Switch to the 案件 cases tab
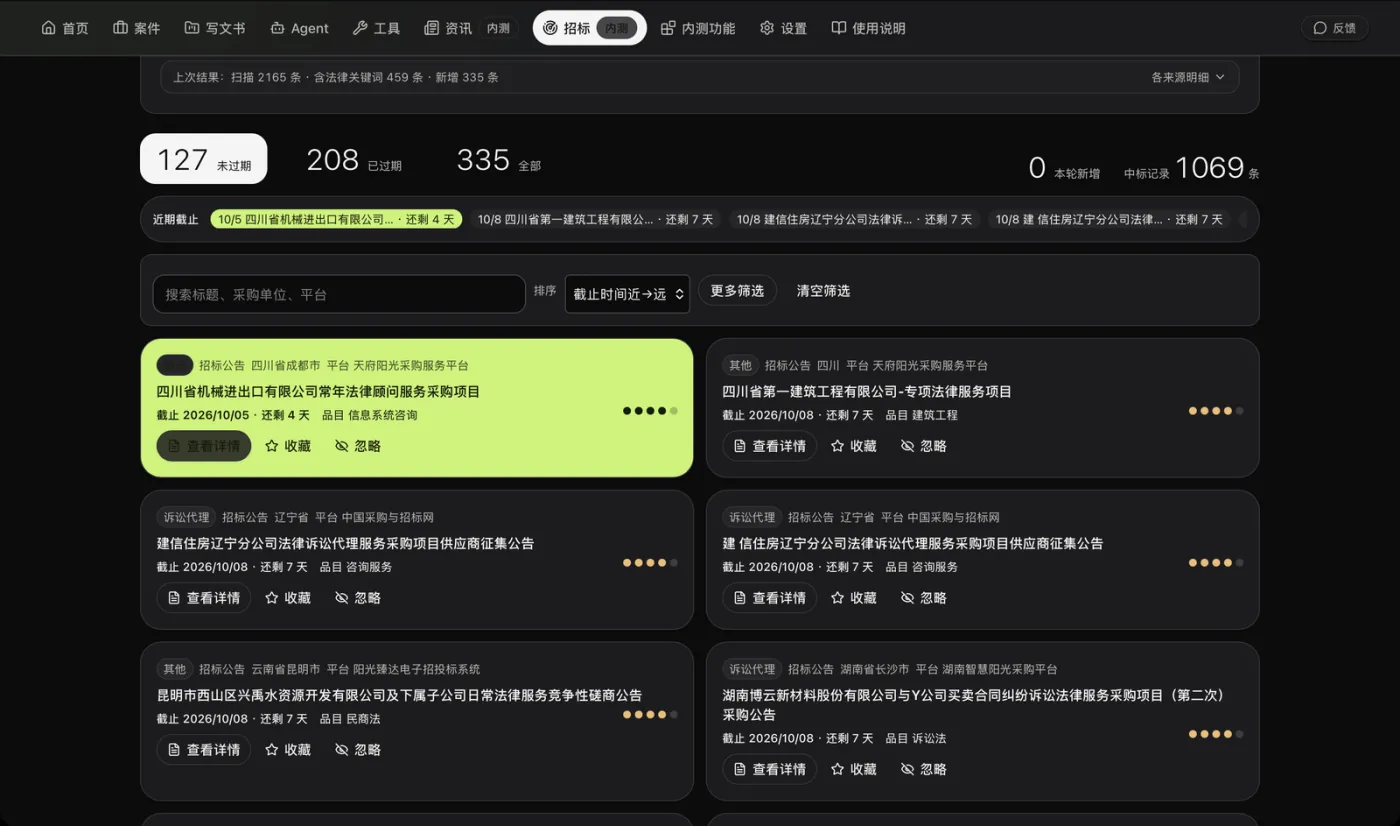The image size is (1400, 826). click(x=137, y=28)
